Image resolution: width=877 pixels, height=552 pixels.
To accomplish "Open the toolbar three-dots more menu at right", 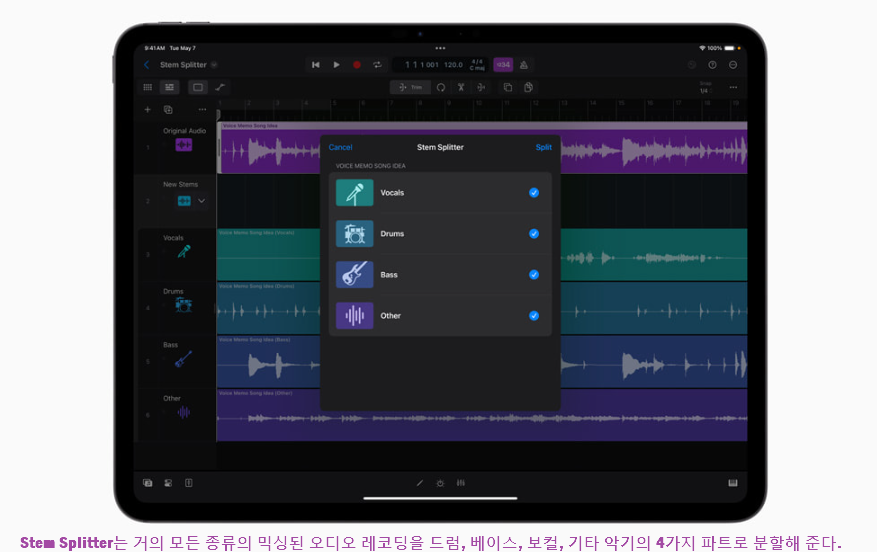I will pos(733,87).
